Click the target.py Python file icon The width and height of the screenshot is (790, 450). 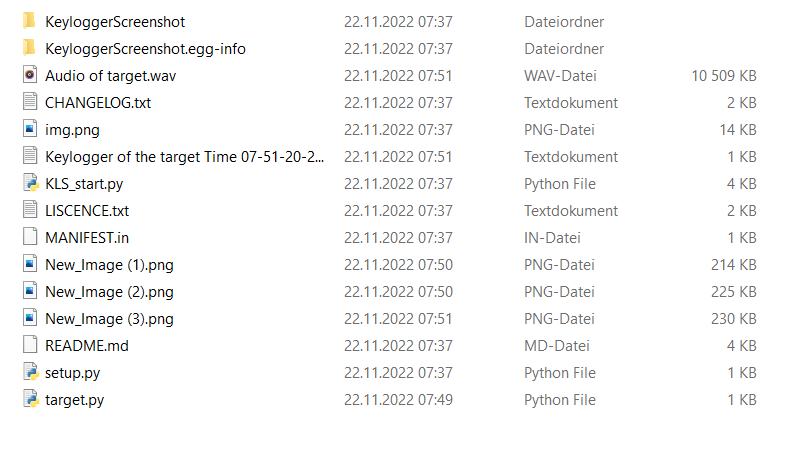click(x=30, y=399)
